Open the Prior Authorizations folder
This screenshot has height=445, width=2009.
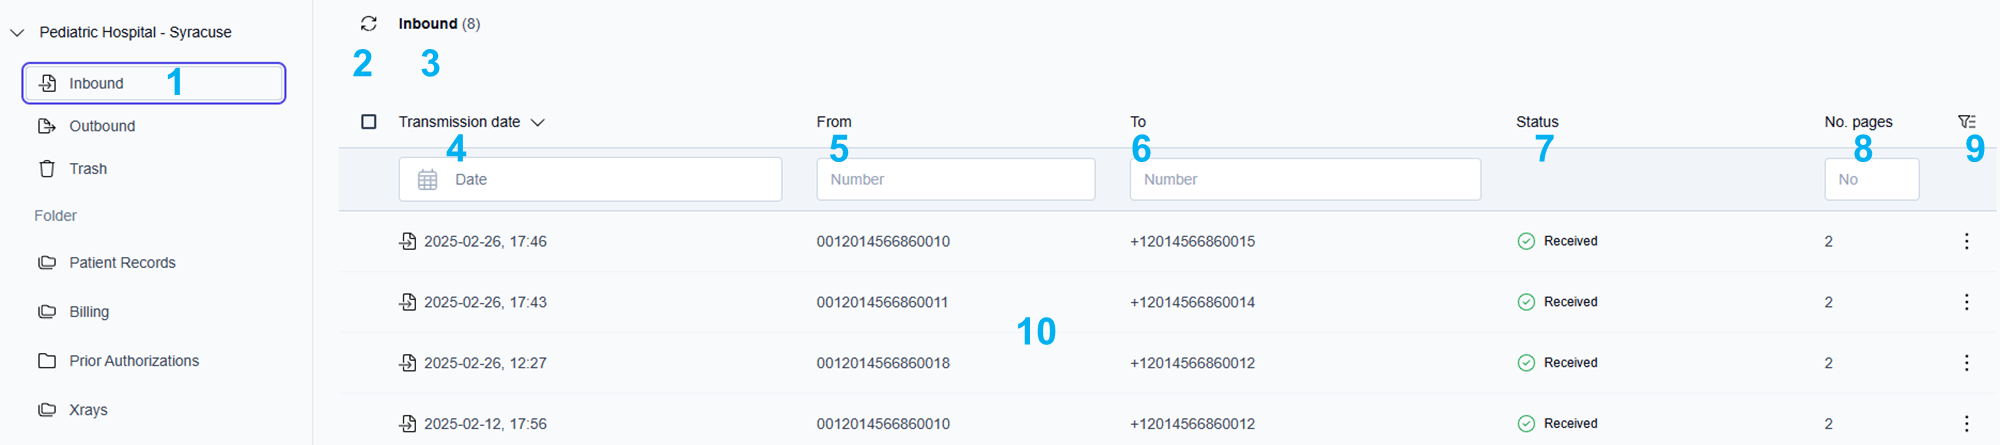[133, 361]
